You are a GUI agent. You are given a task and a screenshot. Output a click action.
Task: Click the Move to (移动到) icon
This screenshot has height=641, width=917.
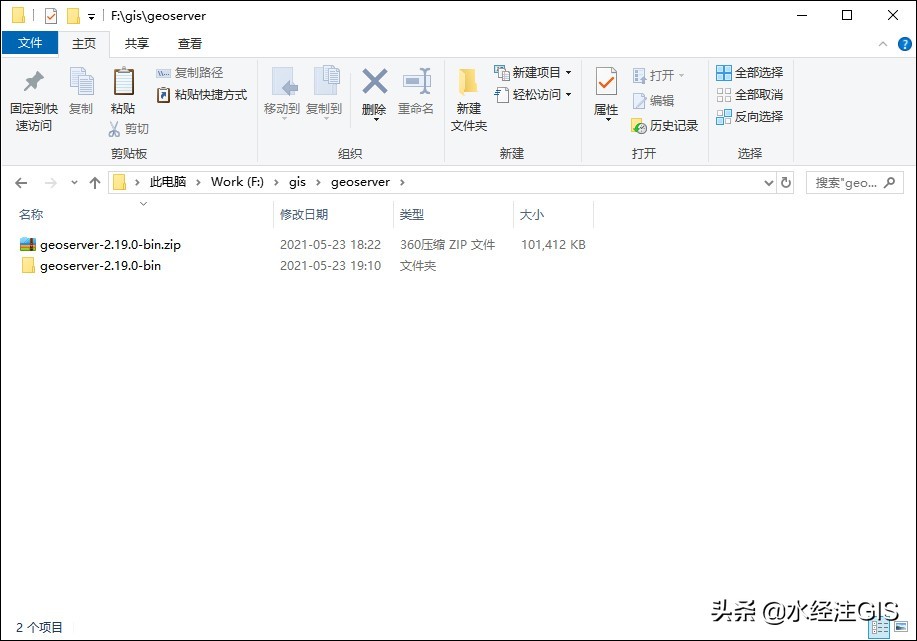click(285, 81)
